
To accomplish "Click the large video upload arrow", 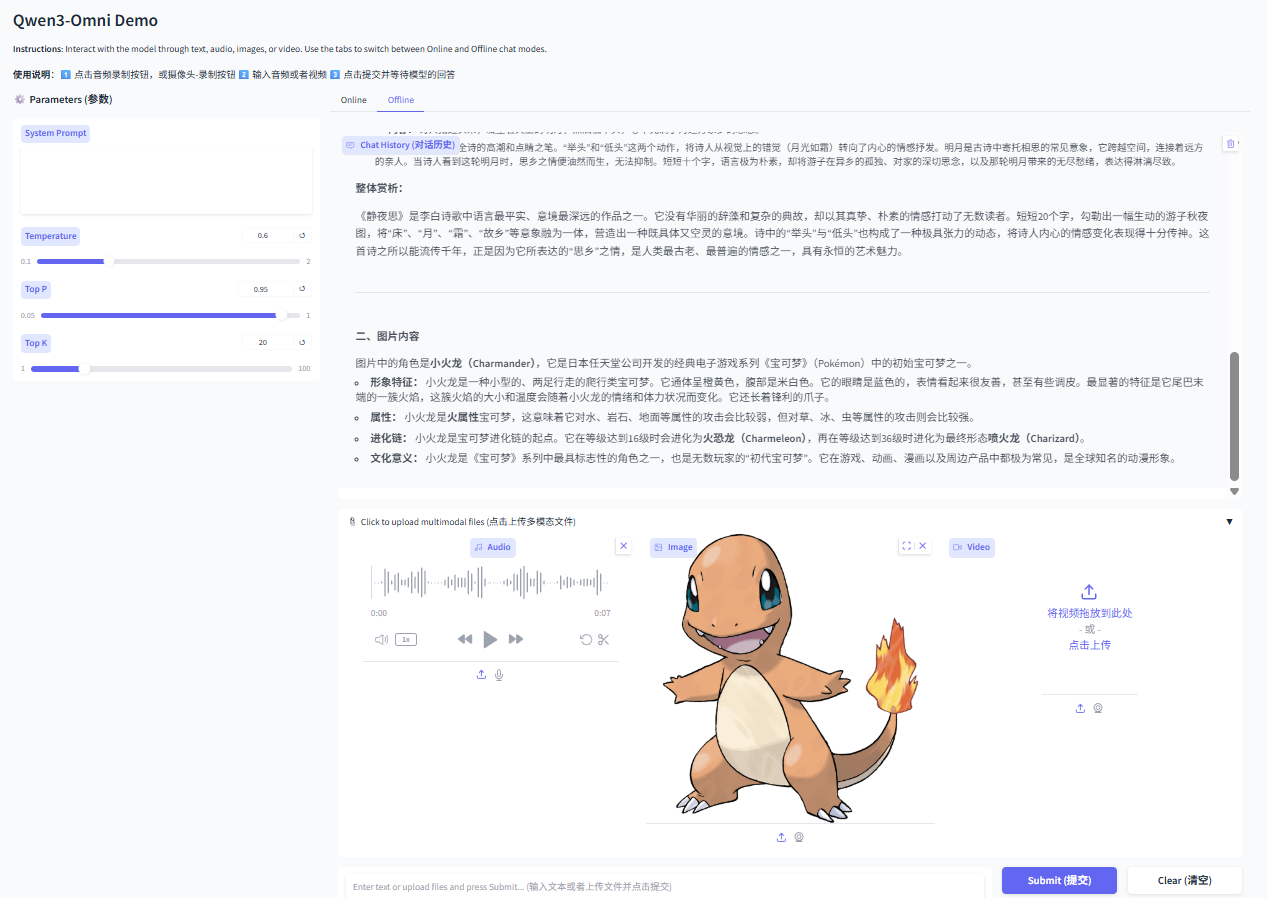I will pos(1089,592).
